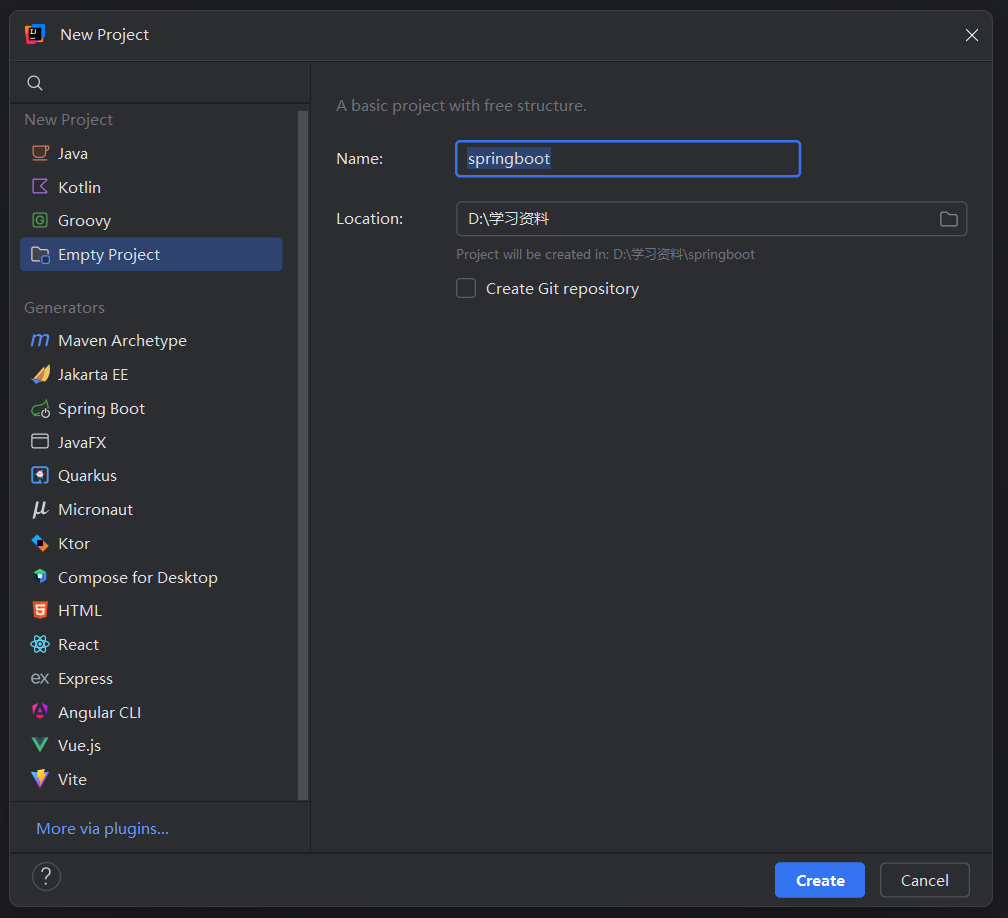The height and width of the screenshot is (918, 1008).
Task: Select the Express generator
Action: 151,678
